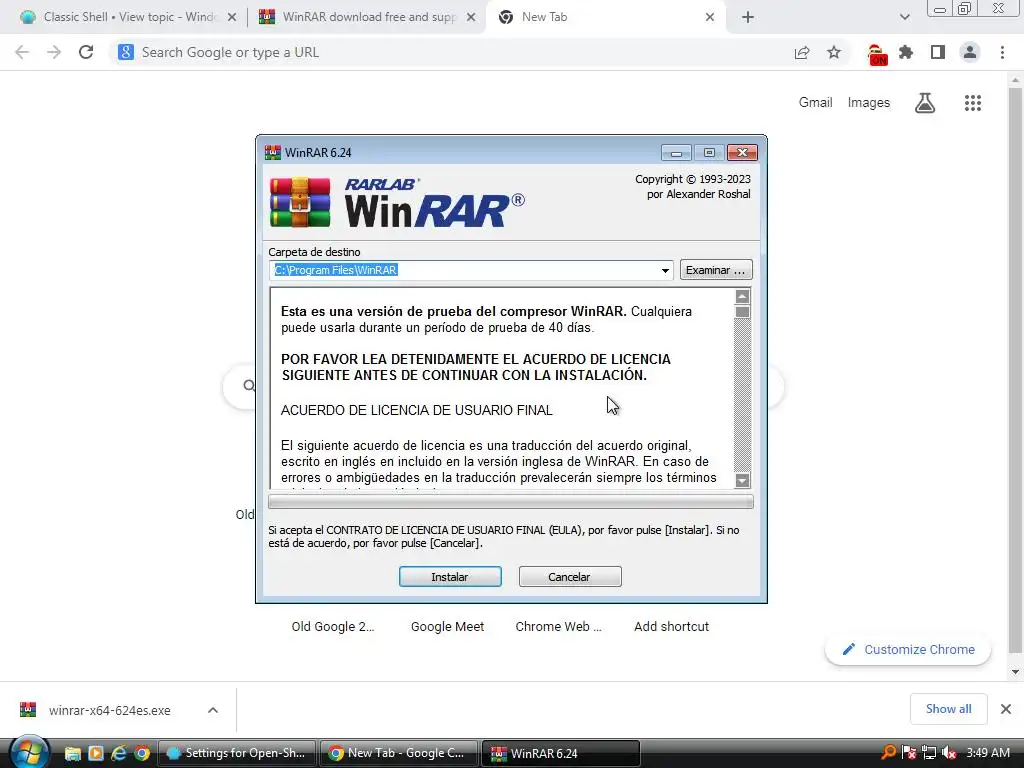Open the Chrome profile avatar icon
1024x768 pixels.
click(x=970, y=52)
